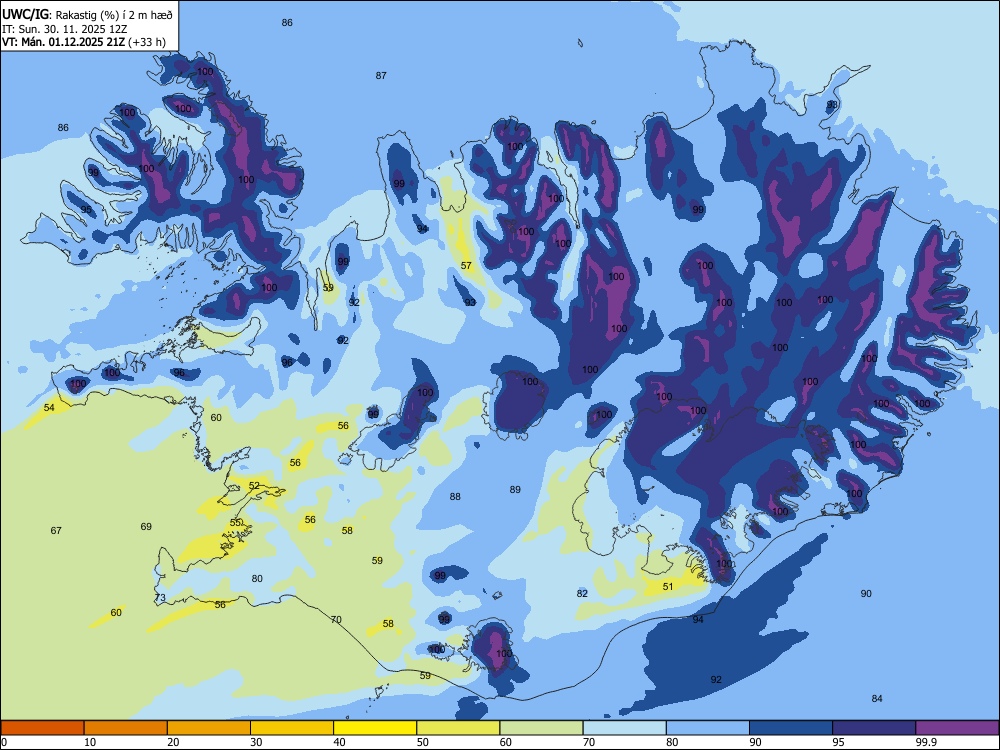Select the map value '67' in the southwest ocean
The image size is (1000, 750).
[56, 531]
